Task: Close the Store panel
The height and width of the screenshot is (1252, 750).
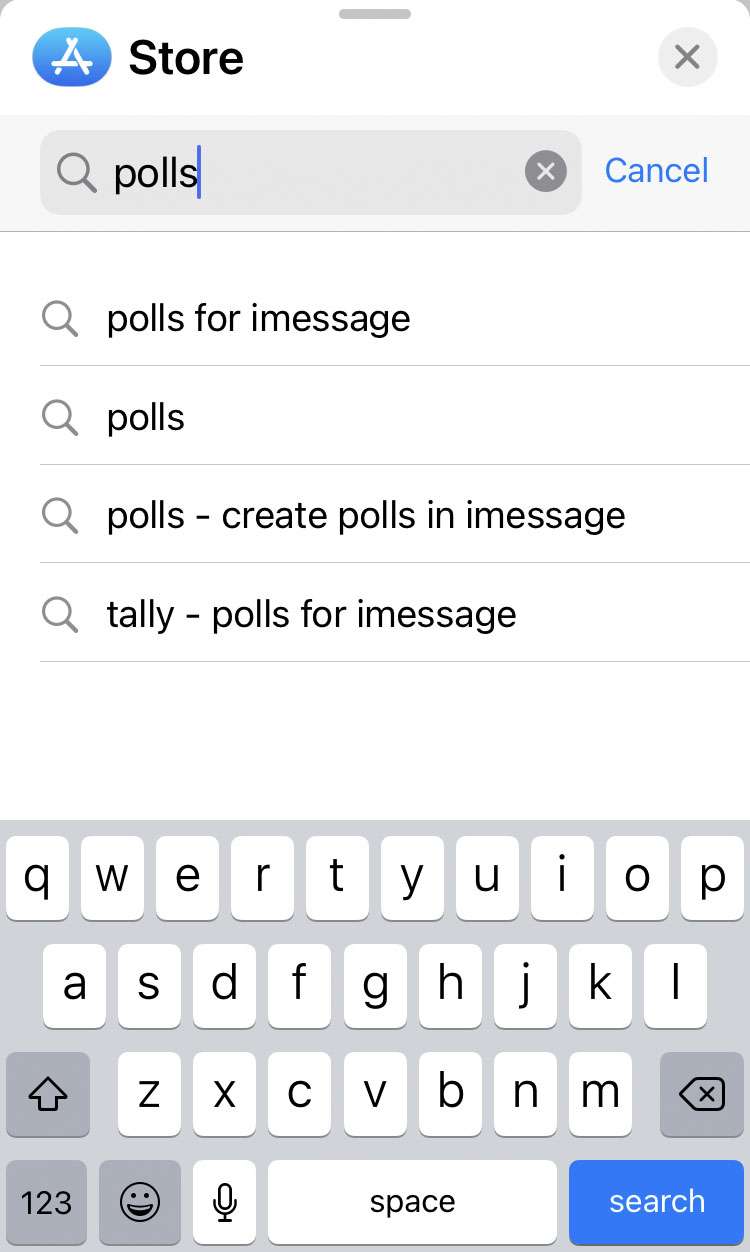Action: tap(687, 57)
